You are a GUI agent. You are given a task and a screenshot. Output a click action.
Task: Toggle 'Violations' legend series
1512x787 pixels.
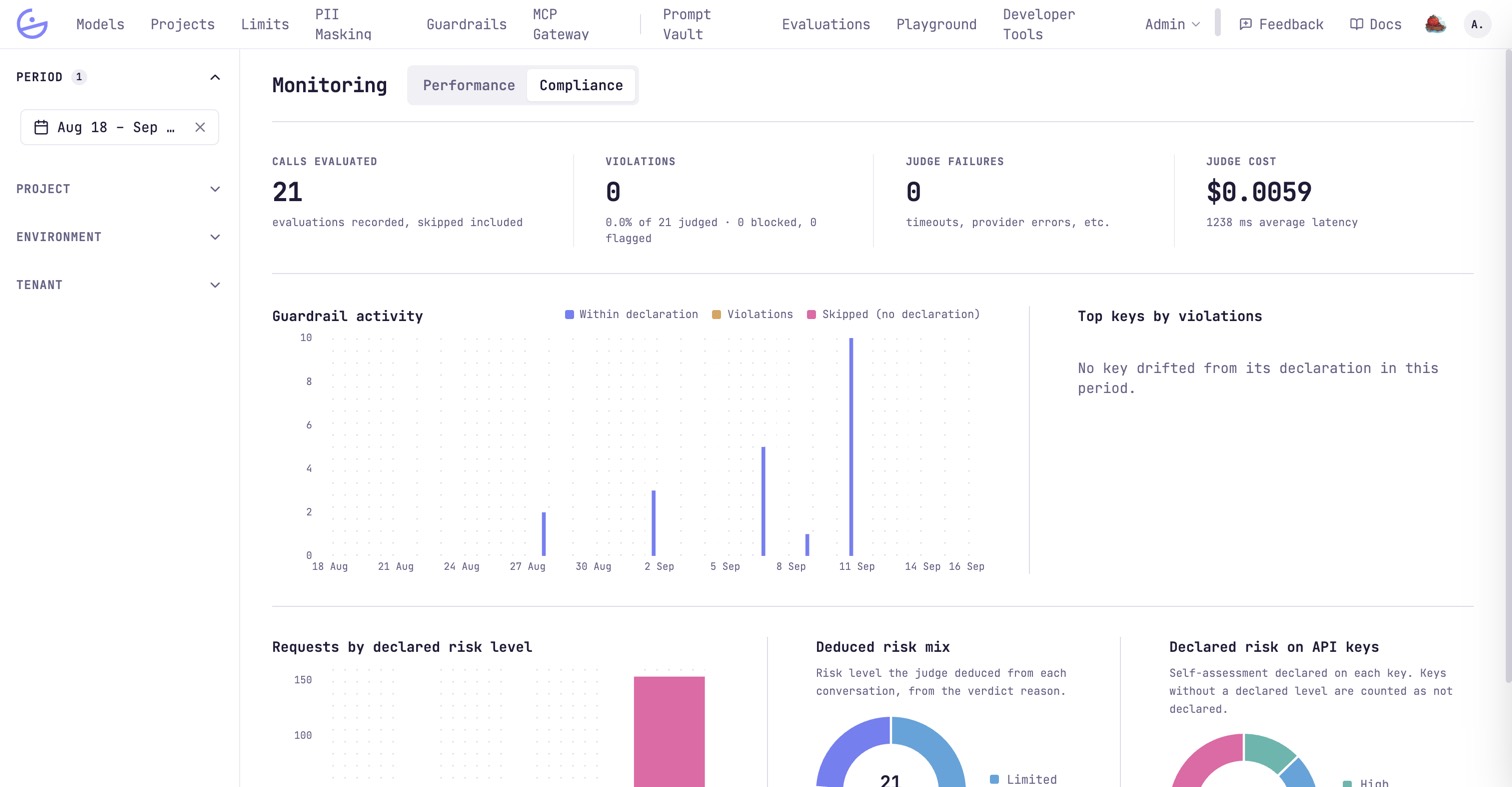(752, 314)
